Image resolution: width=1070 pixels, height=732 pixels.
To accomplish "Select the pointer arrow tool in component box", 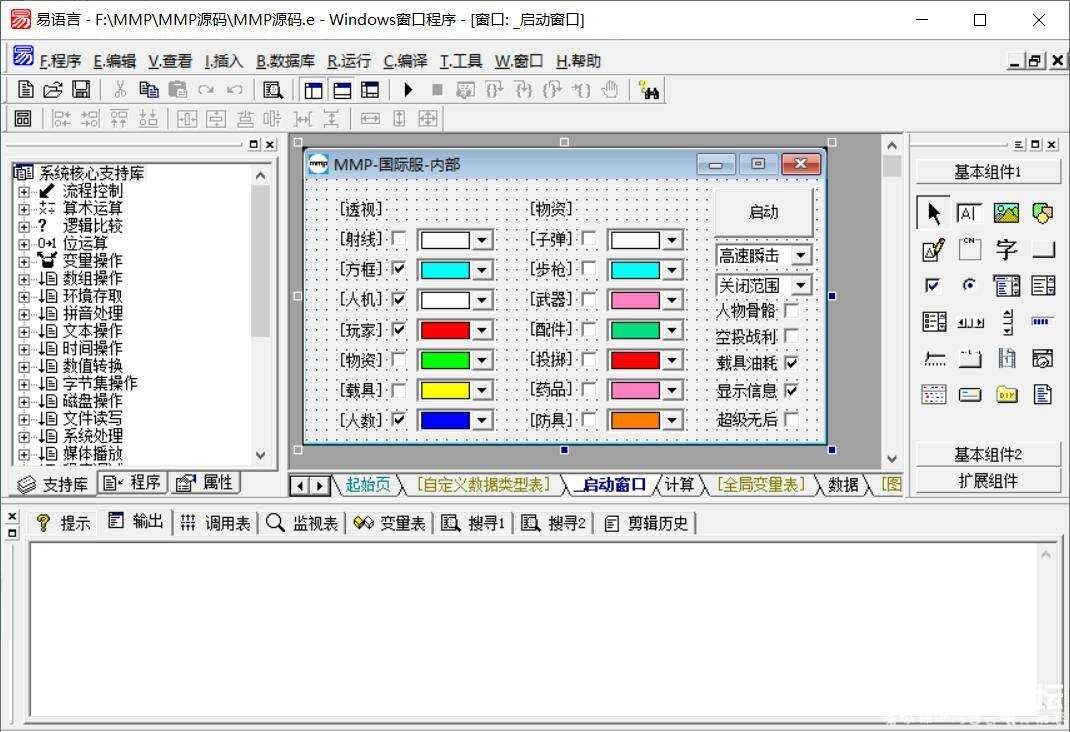I will pos(934,213).
